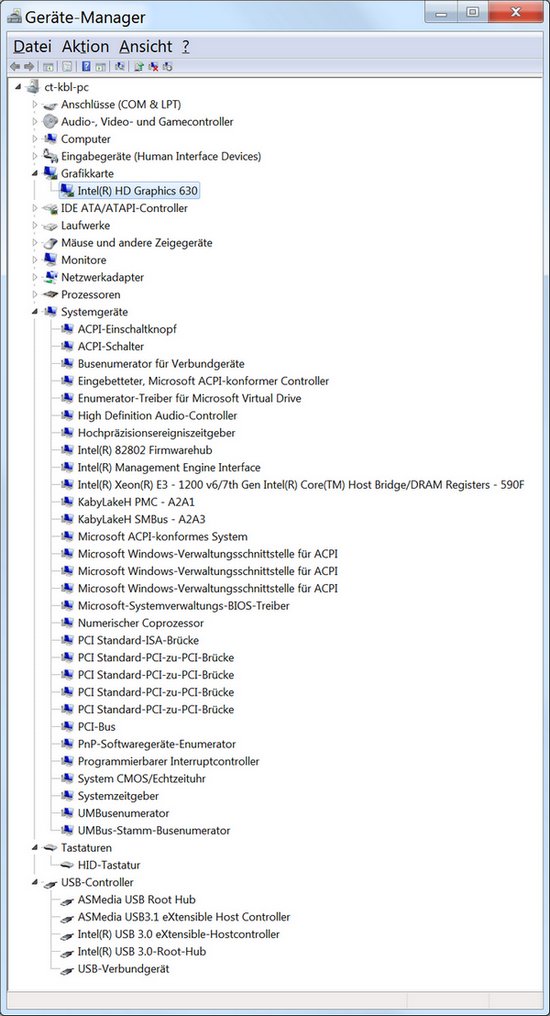Expand the Prozessoren category
The image size is (550, 1016).
35,294
